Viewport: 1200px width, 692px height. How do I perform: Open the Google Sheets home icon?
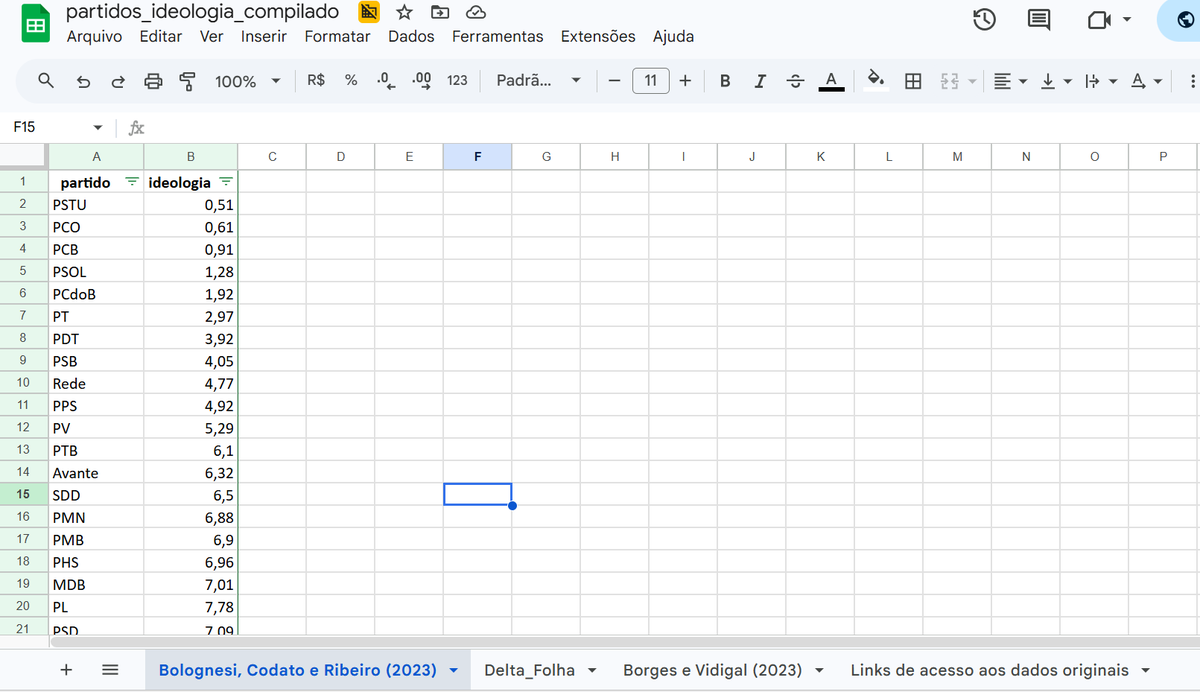point(35,25)
